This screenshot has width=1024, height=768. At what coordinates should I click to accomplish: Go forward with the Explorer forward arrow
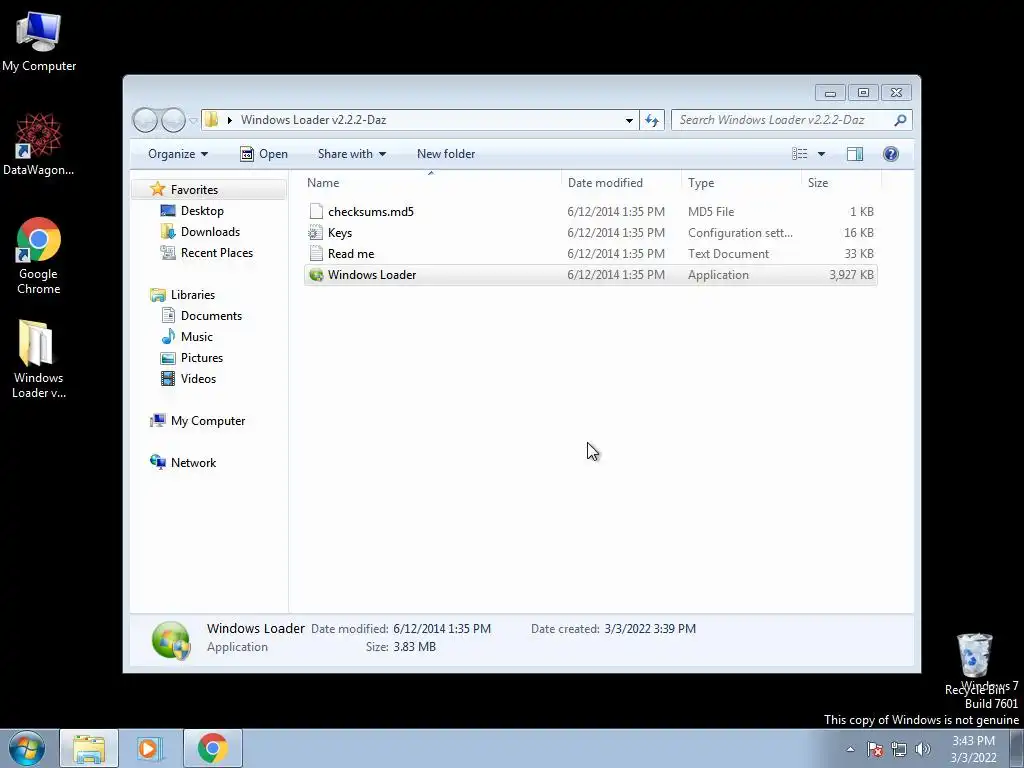pos(173,120)
